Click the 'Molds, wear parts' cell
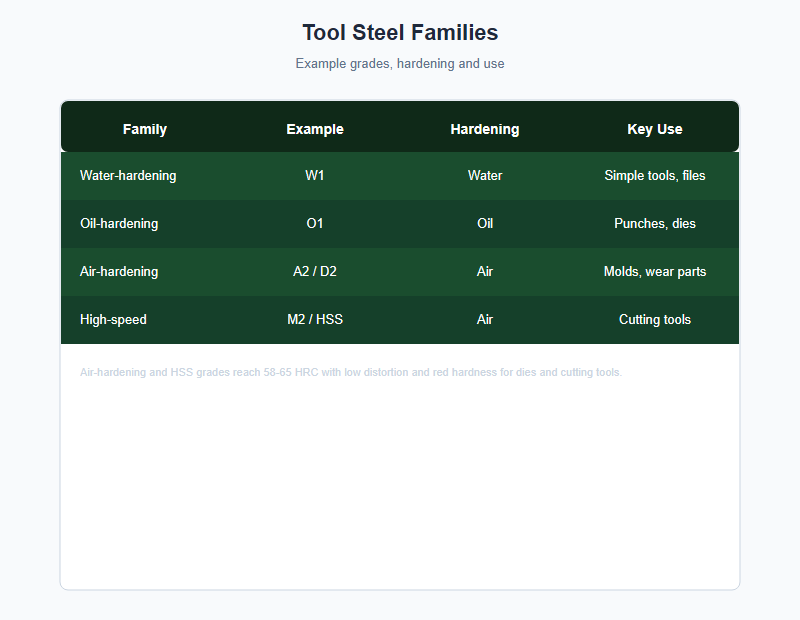Image resolution: width=800 pixels, height=620 pixels. [655, 271]
